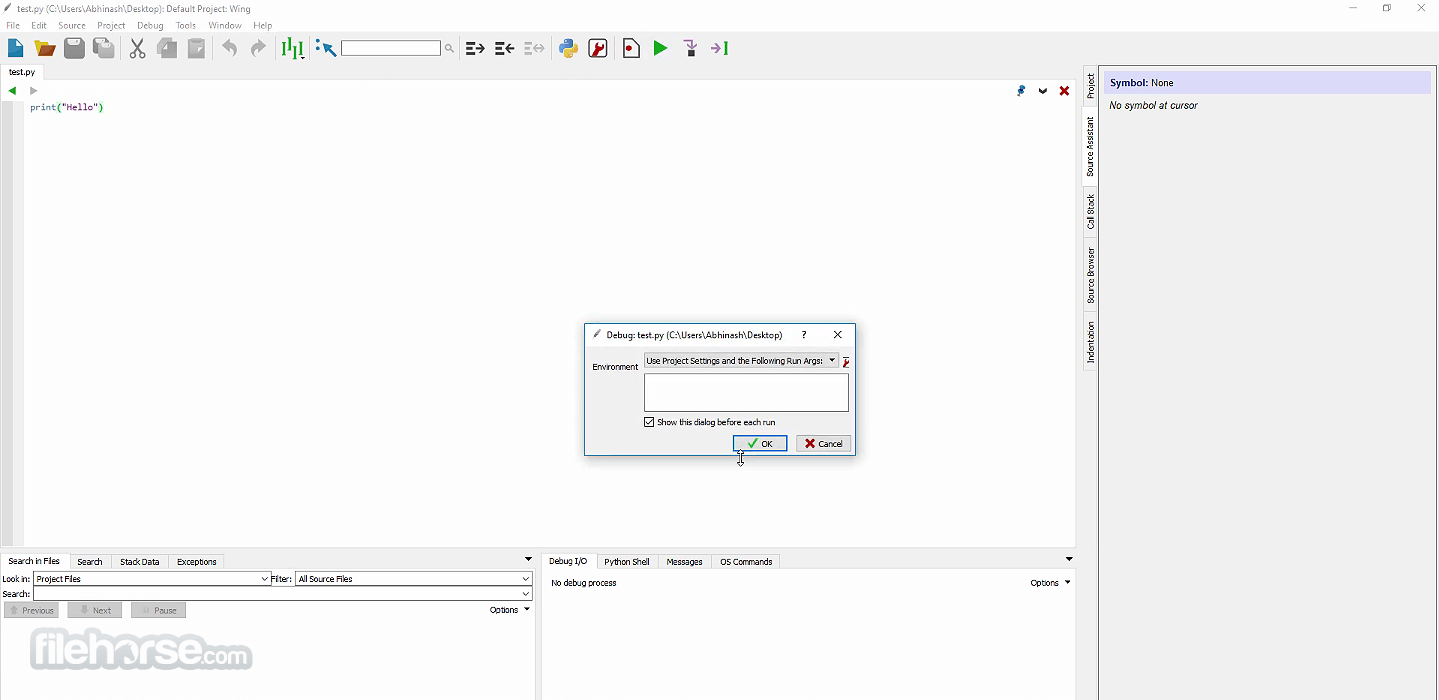1439x700 pixels.
Task: Open the editor options down-chevron menu
Action: click(x=1043, y=91)
